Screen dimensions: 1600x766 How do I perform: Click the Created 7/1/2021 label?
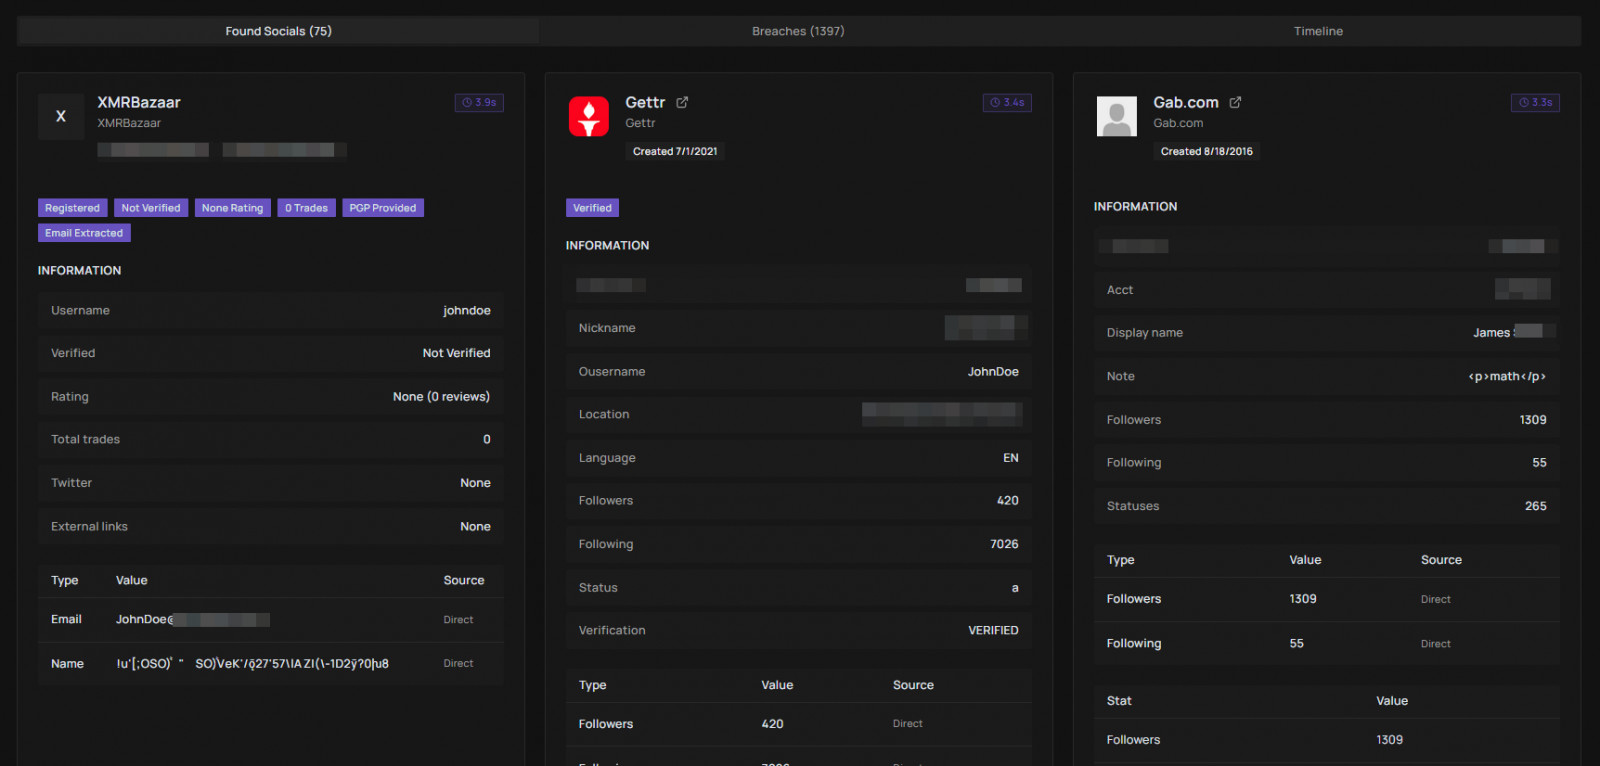click(675, 151)
